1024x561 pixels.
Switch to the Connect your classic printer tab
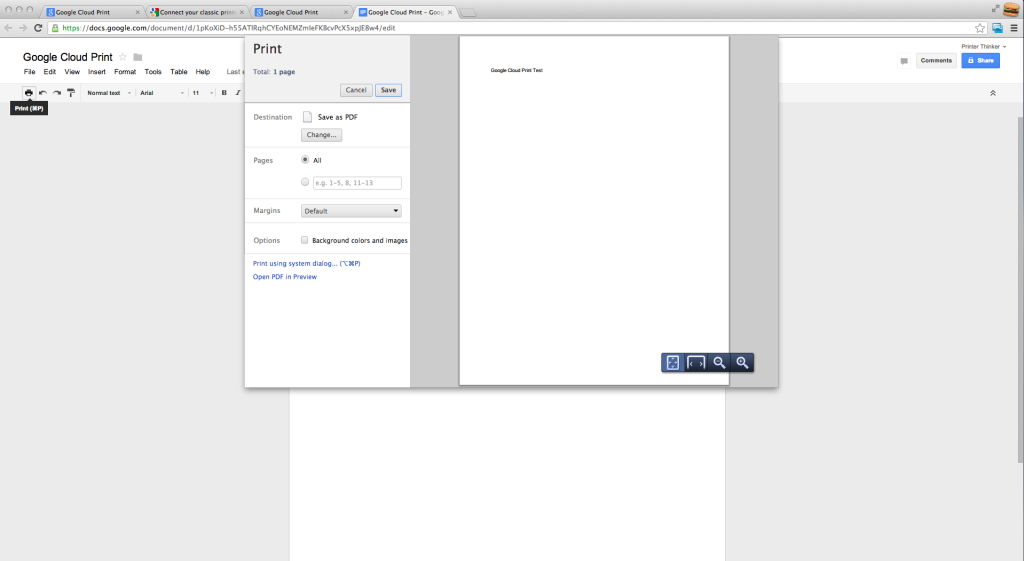click(198, 12)
